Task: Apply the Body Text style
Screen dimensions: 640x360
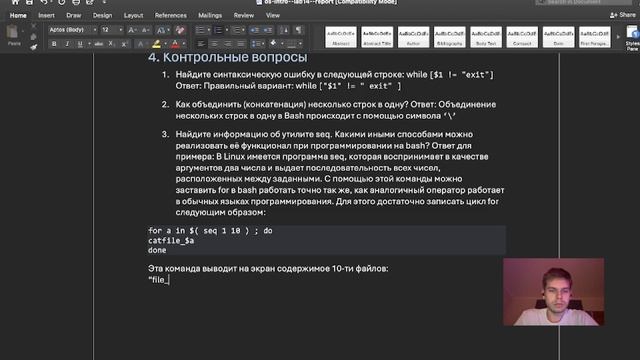Action: click(486, 37)
